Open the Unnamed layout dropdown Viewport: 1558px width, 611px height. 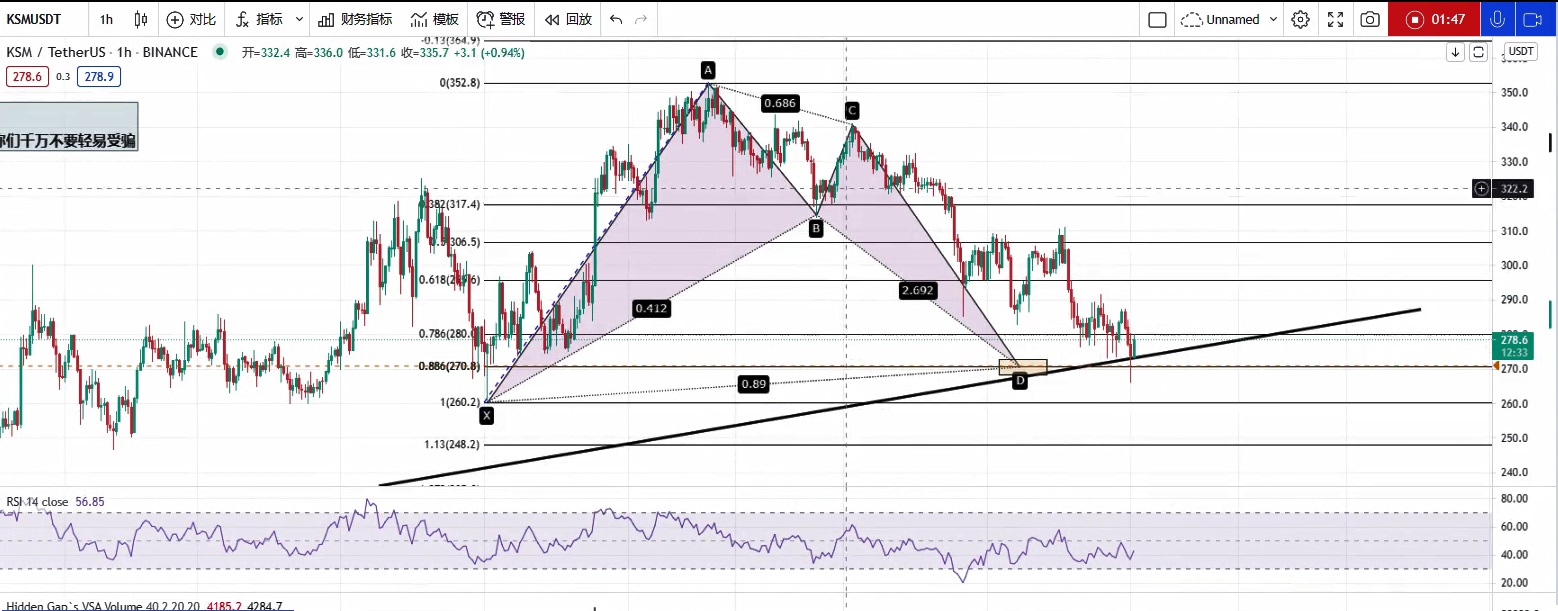[1230, 19]
